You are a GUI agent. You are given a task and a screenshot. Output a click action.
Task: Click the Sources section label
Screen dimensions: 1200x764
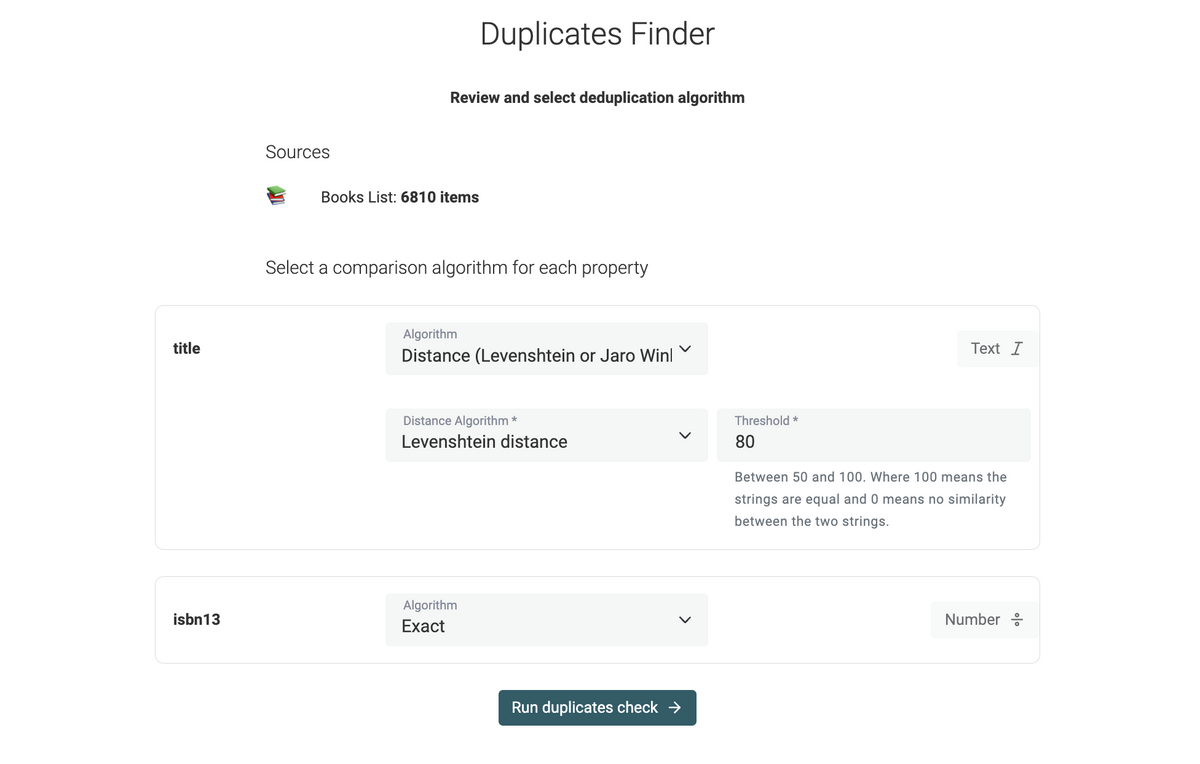pos(297,152)
